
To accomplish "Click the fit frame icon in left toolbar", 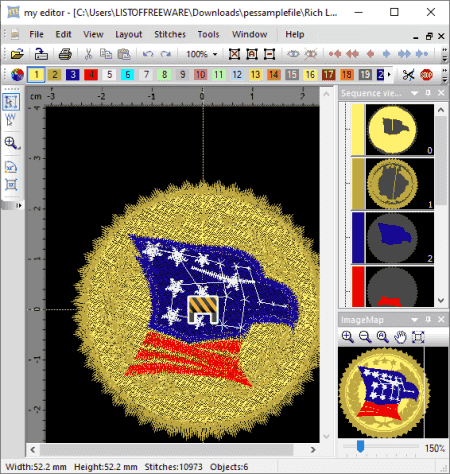I will point(11,184).
